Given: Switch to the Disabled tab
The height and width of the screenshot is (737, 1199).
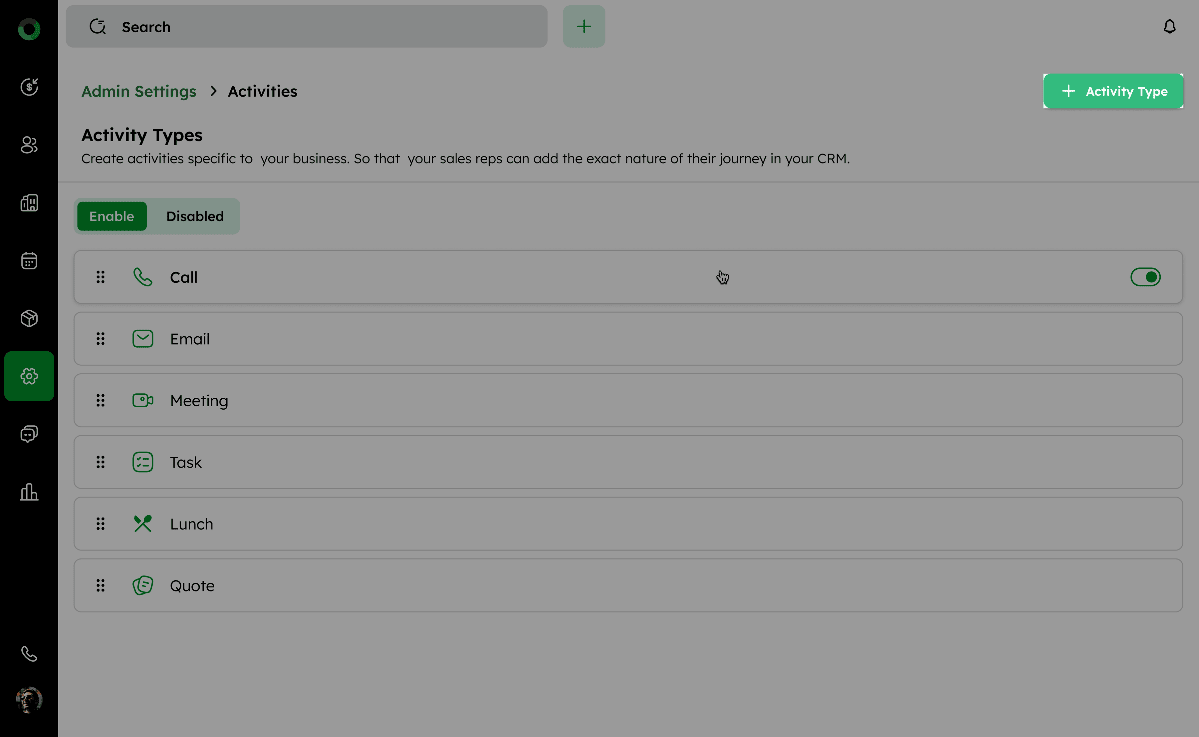Looking at the screenshot, I should pos(195,216).
